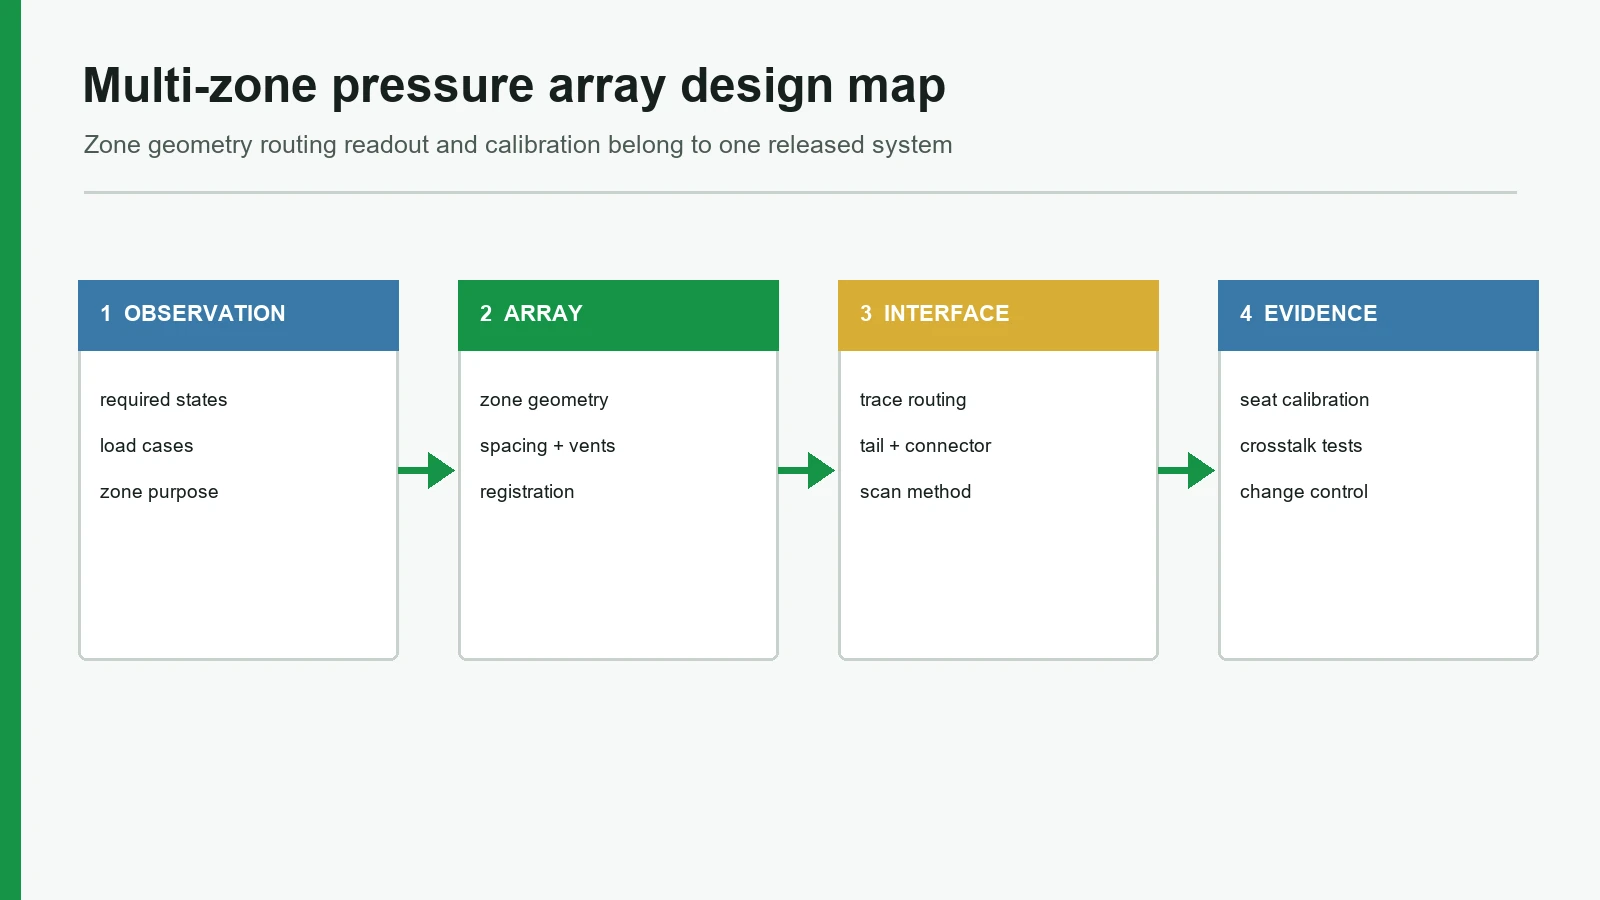Click the 'scan method' item

tap(916, 492)
